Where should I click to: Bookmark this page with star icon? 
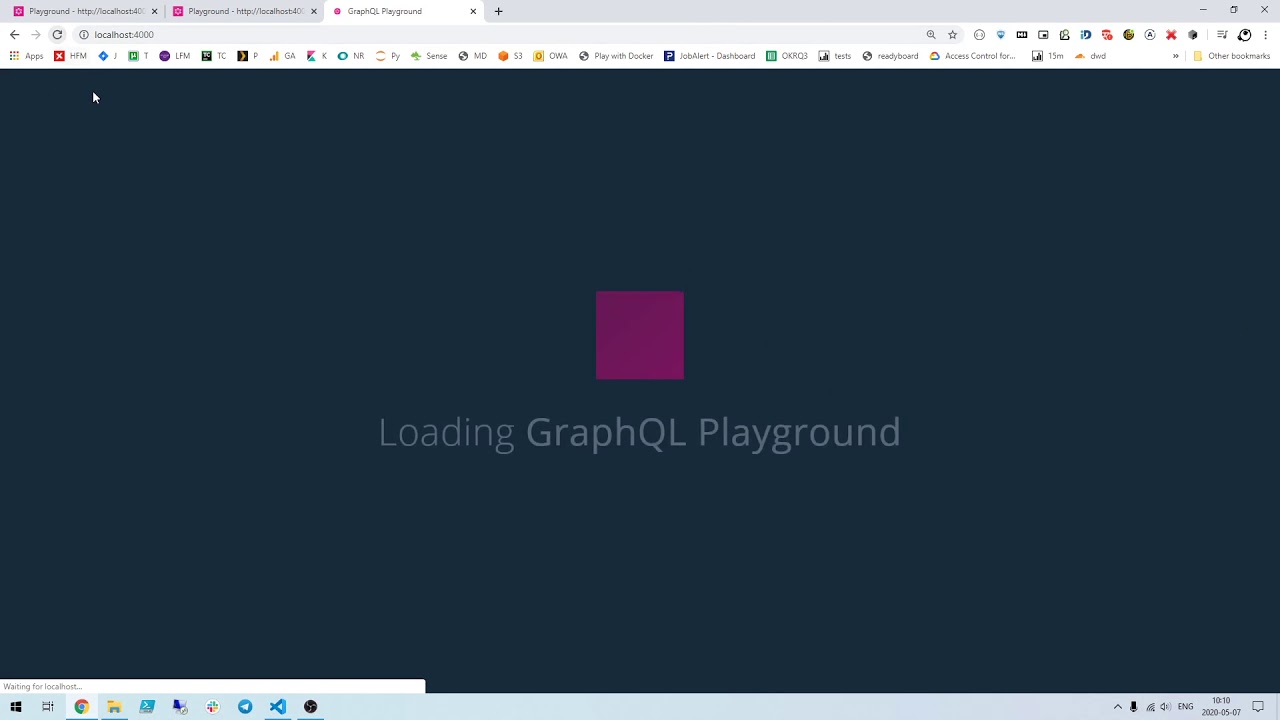[x=952, y=34]
